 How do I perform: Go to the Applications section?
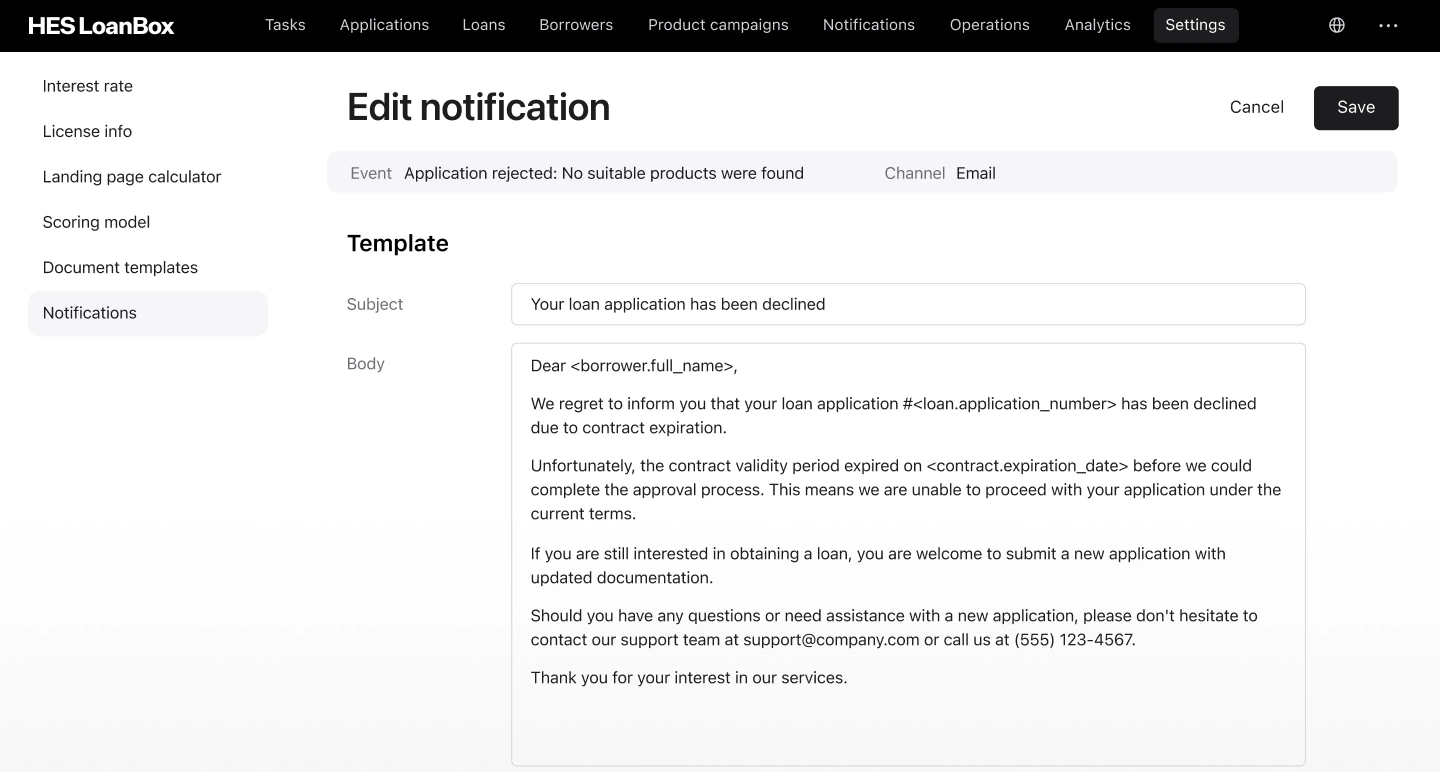384,25
